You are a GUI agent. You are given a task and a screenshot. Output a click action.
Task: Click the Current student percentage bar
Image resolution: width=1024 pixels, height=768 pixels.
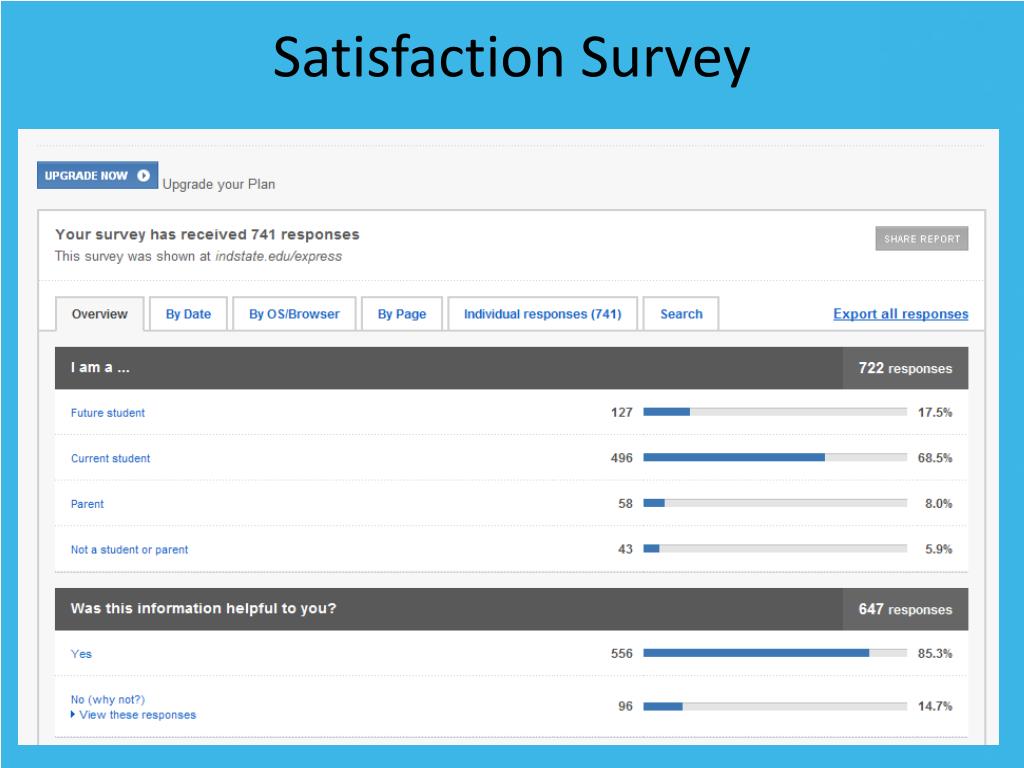[x=775, y=458]
